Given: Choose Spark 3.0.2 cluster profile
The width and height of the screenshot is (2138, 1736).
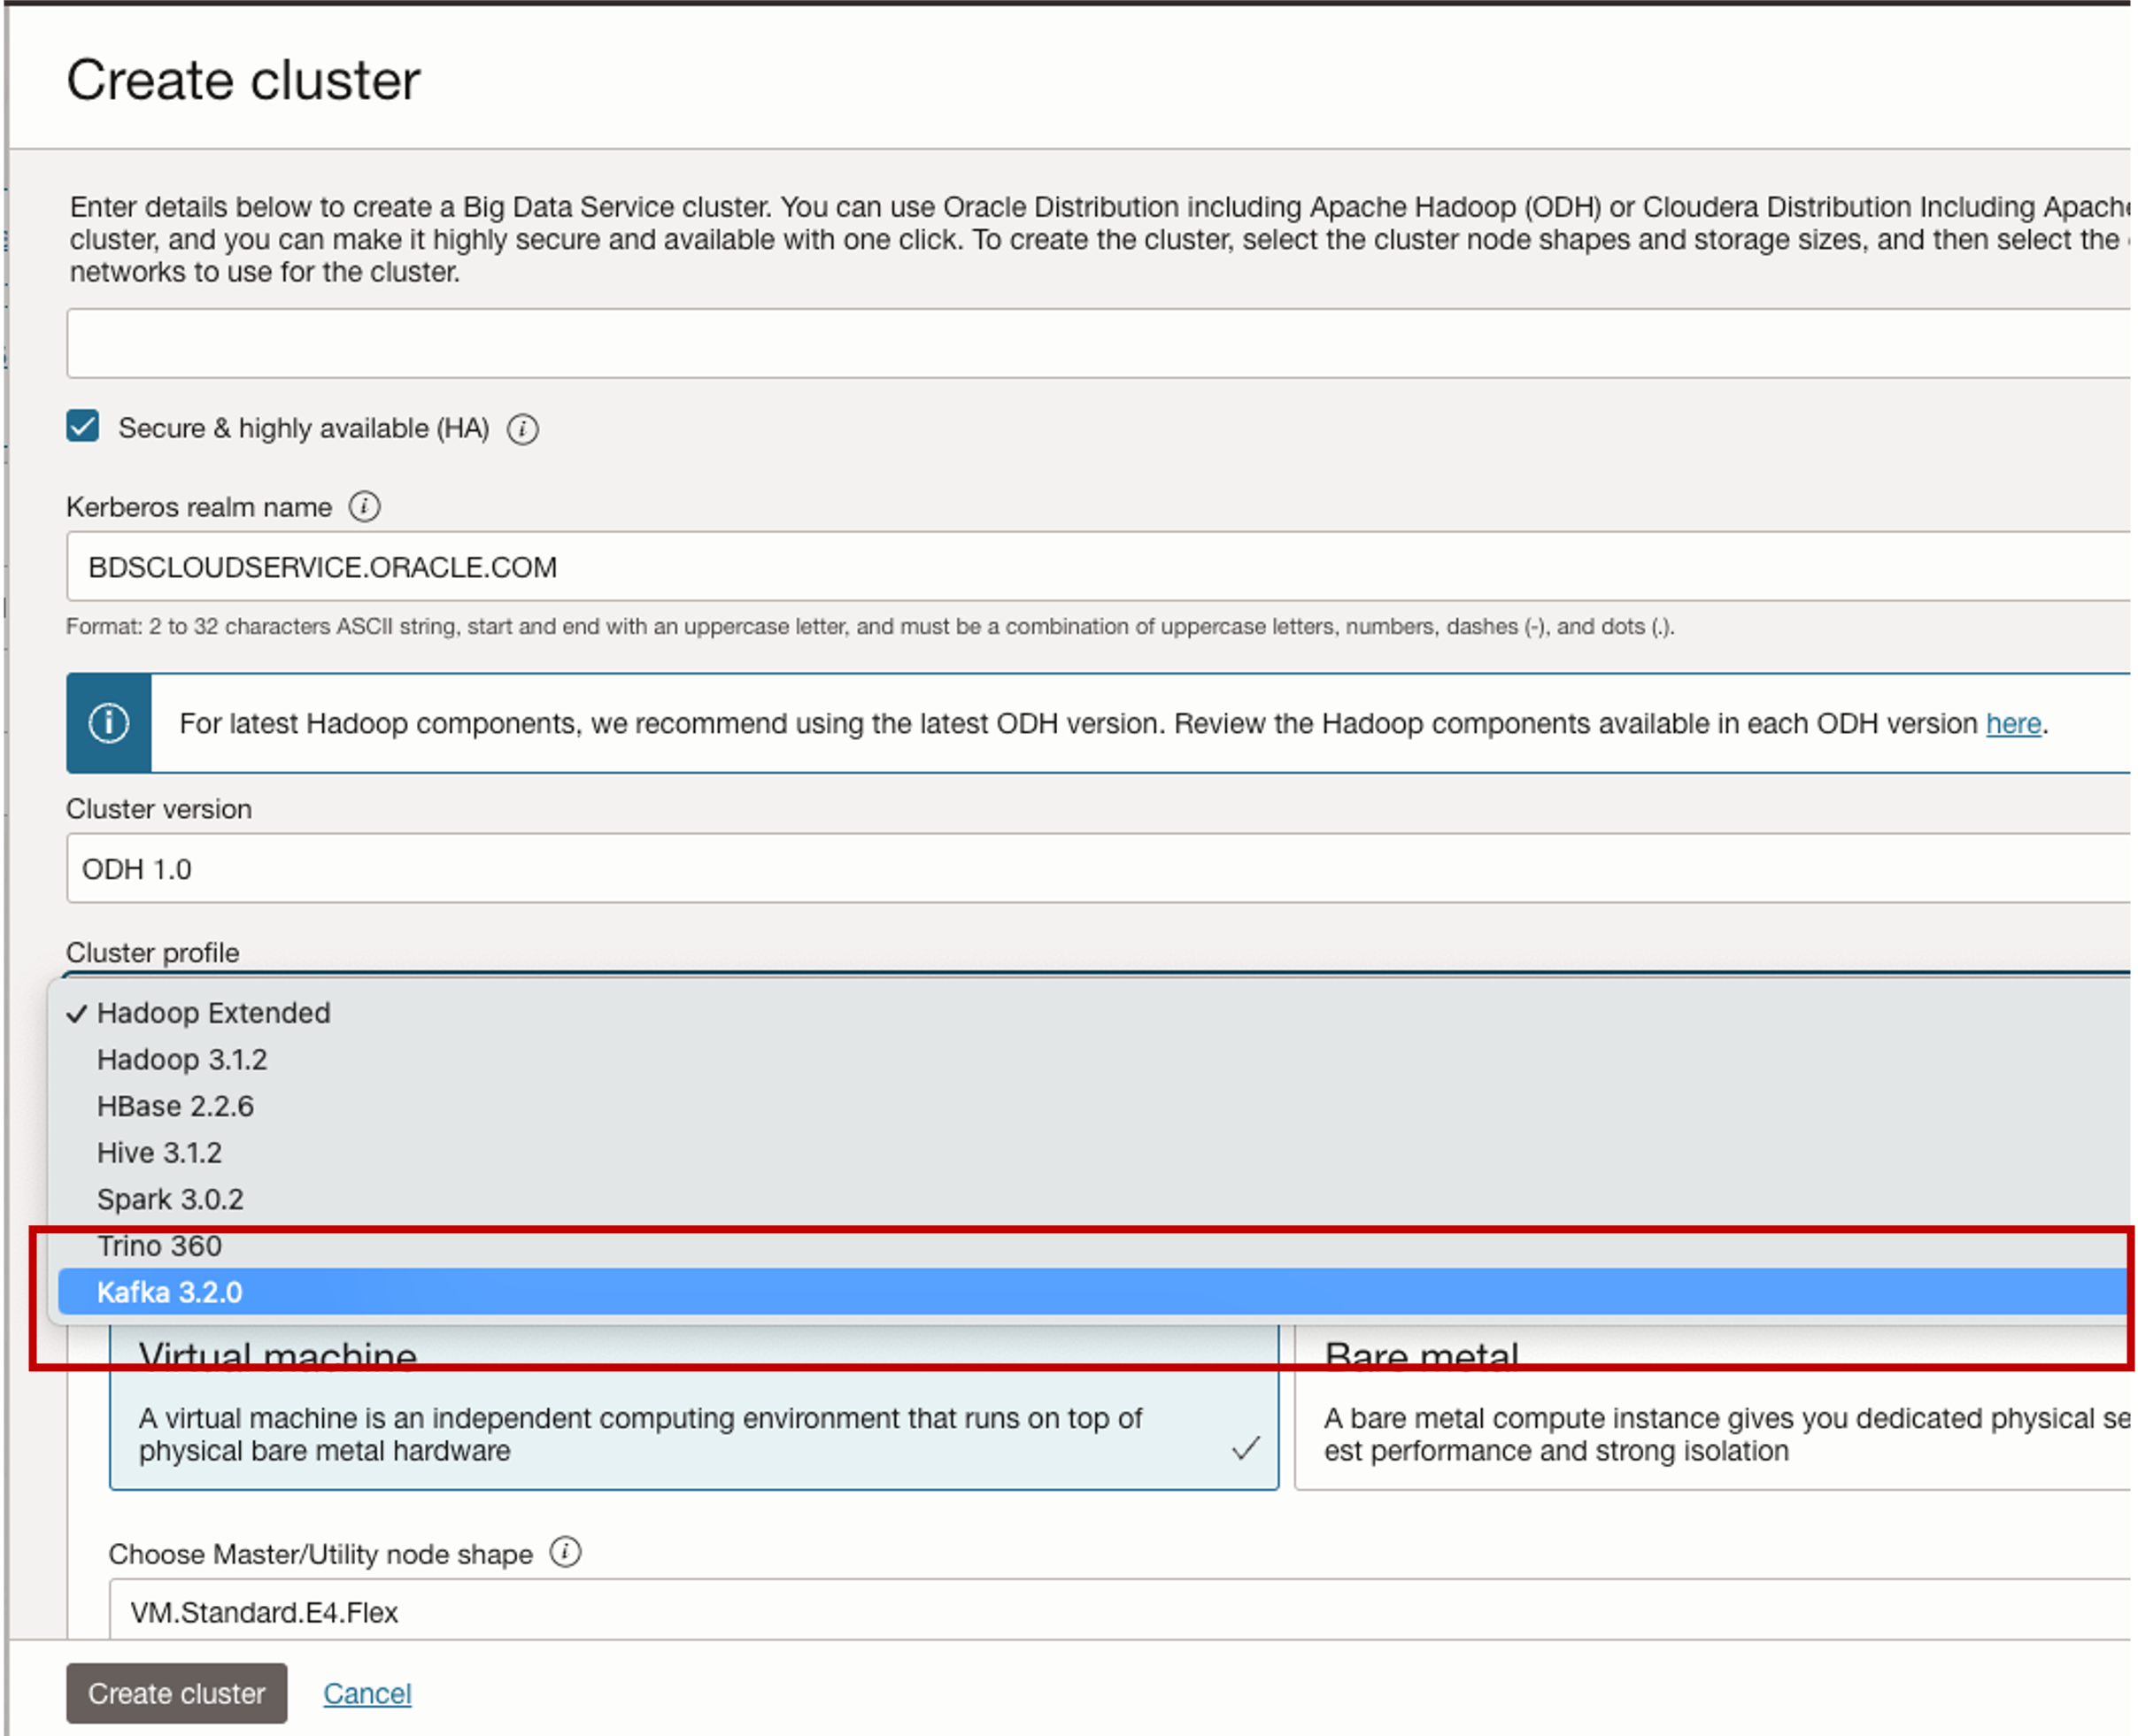Looking at the screenshot, I should click(x=1092, y=1199).
